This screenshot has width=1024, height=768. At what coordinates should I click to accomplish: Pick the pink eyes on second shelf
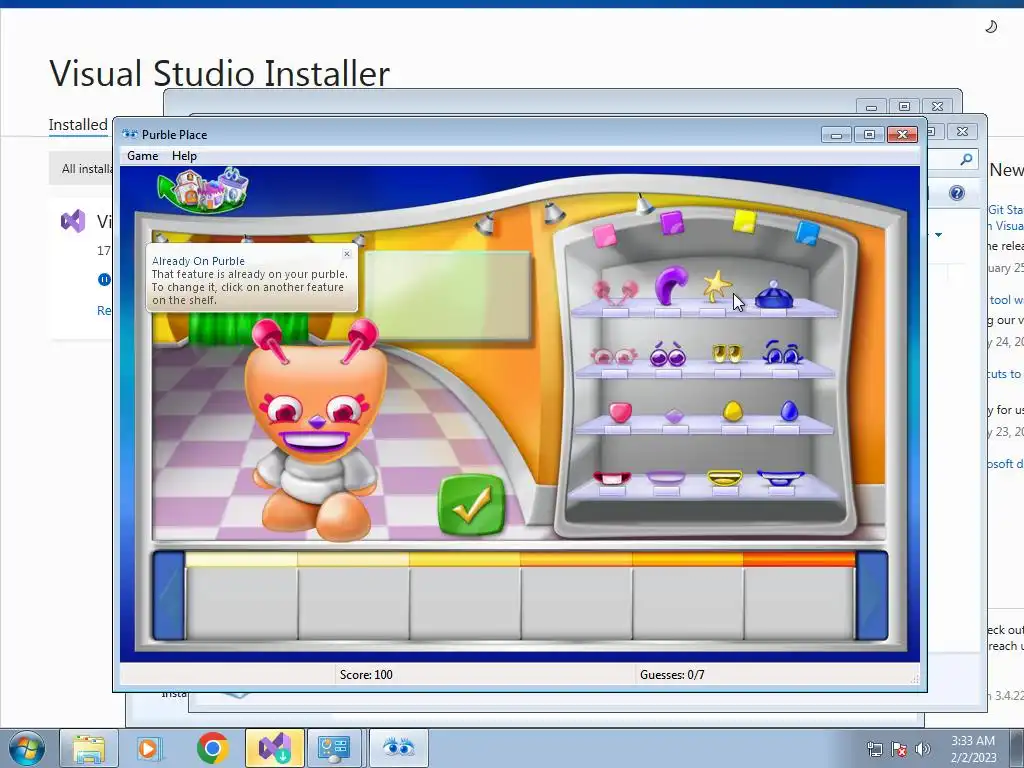614,356
